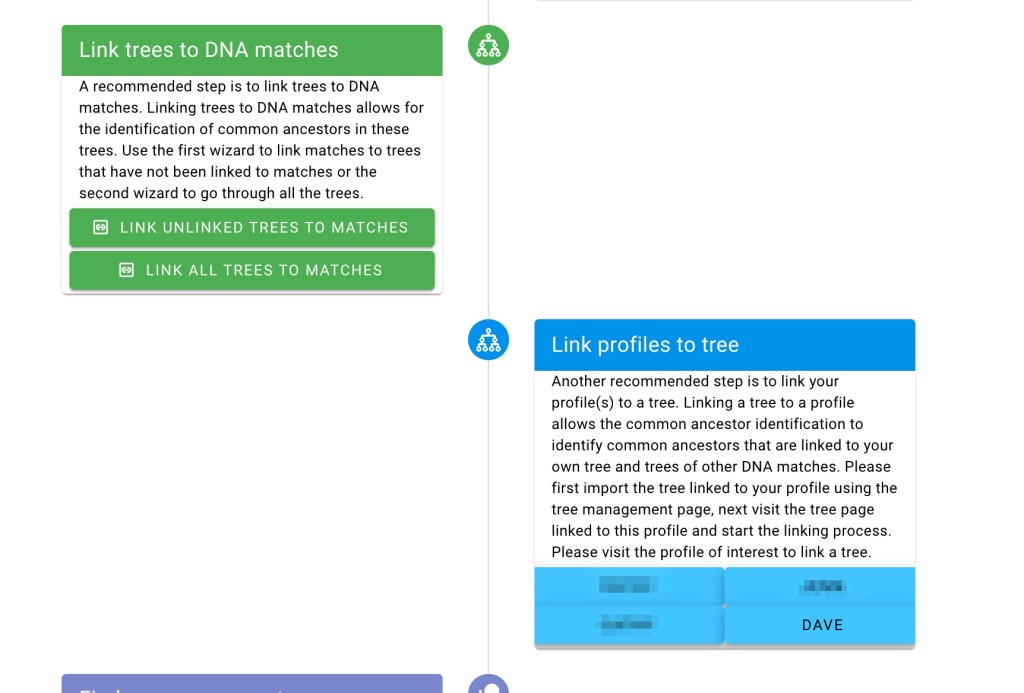This screenshot has height=693, width=1024.
Task: Click the 'Link trees to DNA matches' heading
Action: 209,50
